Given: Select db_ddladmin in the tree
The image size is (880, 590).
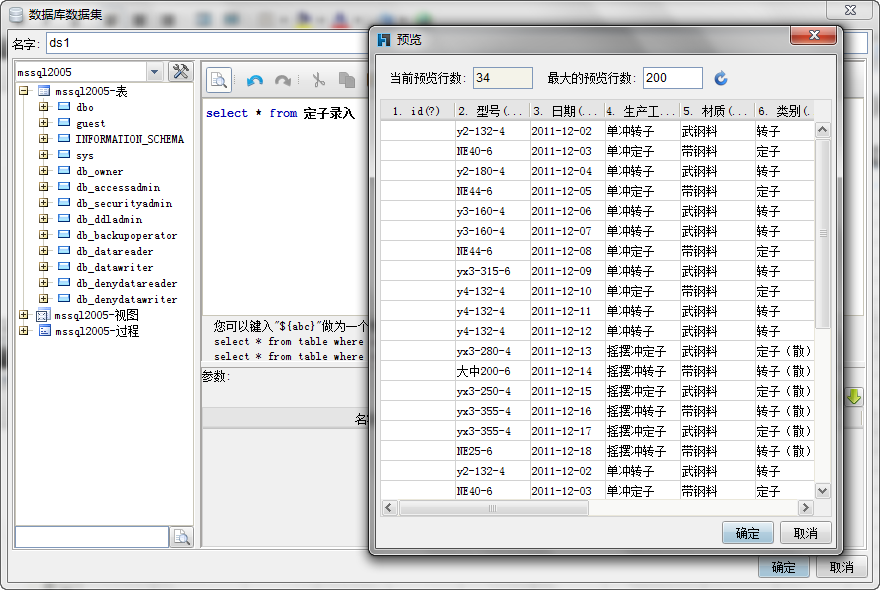Looking at the screenshot, I should point(109,219).
